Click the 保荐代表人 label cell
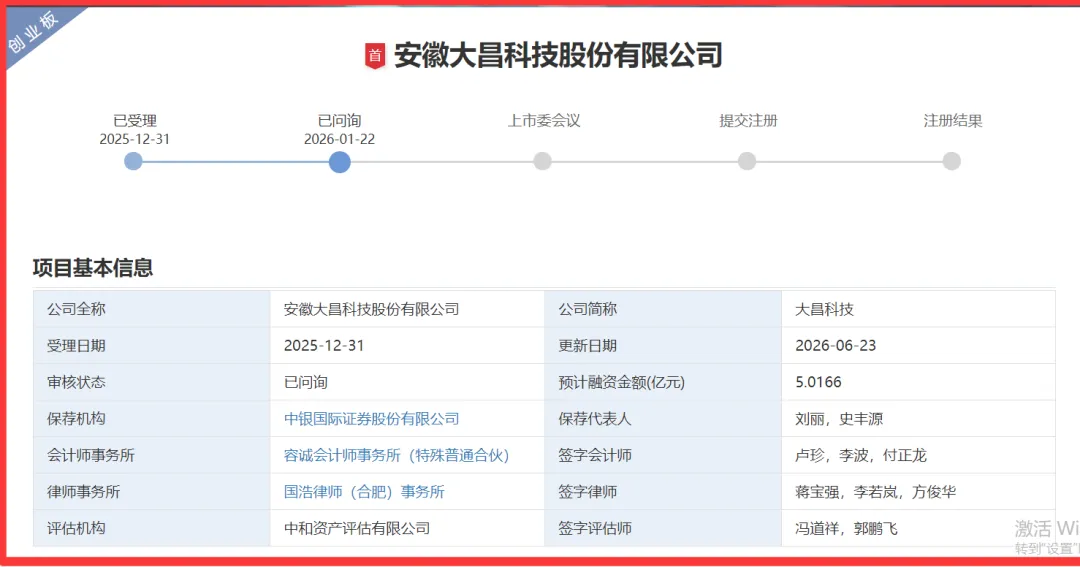 point(663,419)
